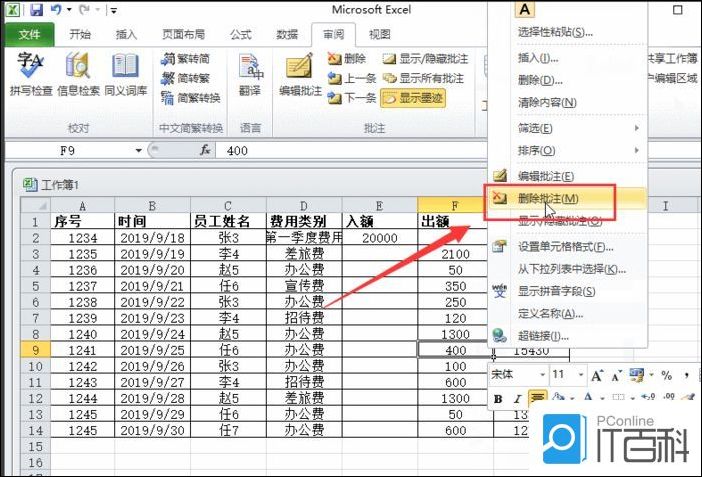Switch to the 公式 ribbon tab

click(240, 34)
